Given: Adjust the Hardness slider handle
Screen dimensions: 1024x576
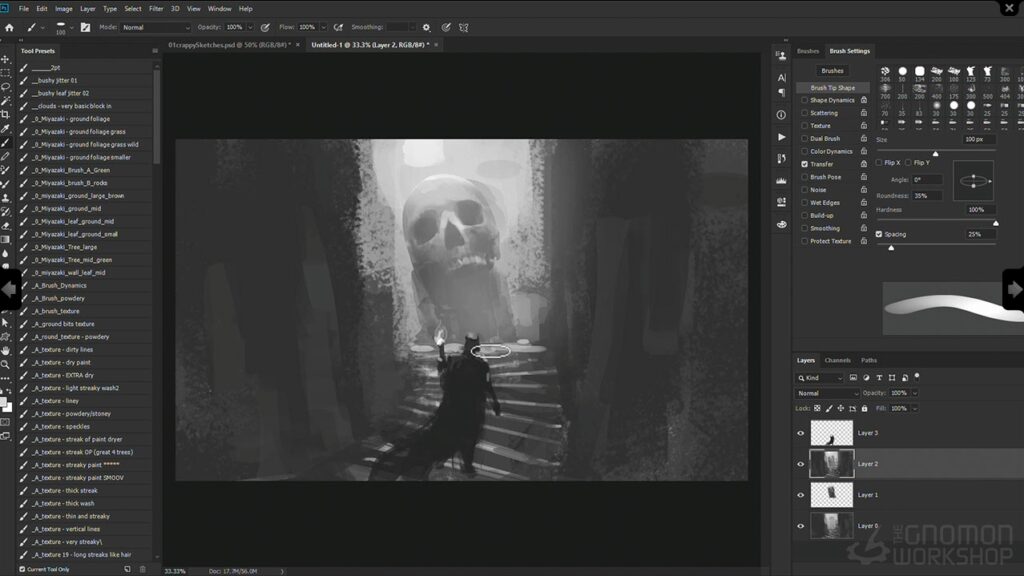Looking at the screenshot, I should [x=995, y=223].
